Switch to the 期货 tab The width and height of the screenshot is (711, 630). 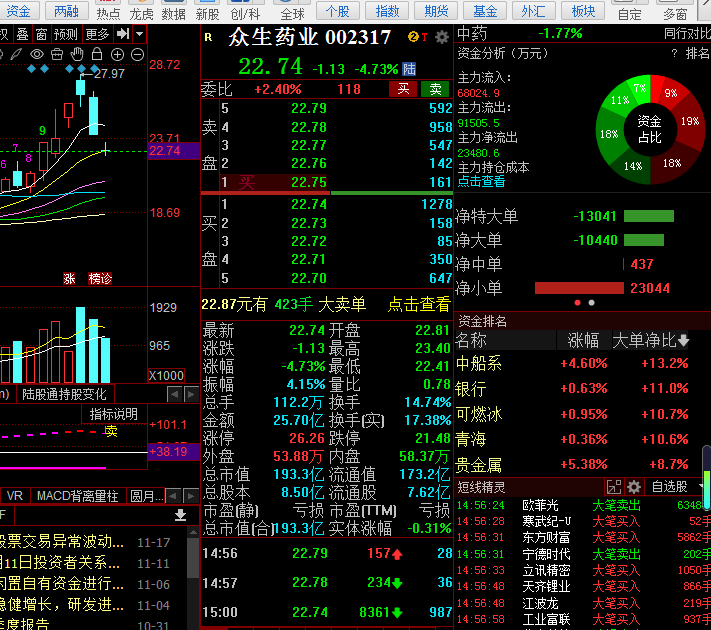point(436,10)
